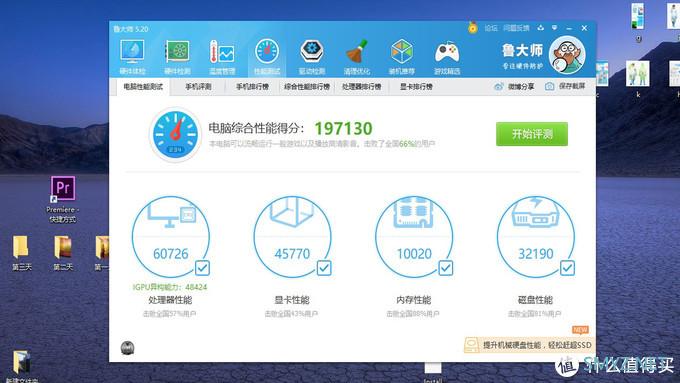The width and height of the screenshot is (680, 383).
Task: Uncheck the 显卡性能 test checkbox
Action: [324, 268]
